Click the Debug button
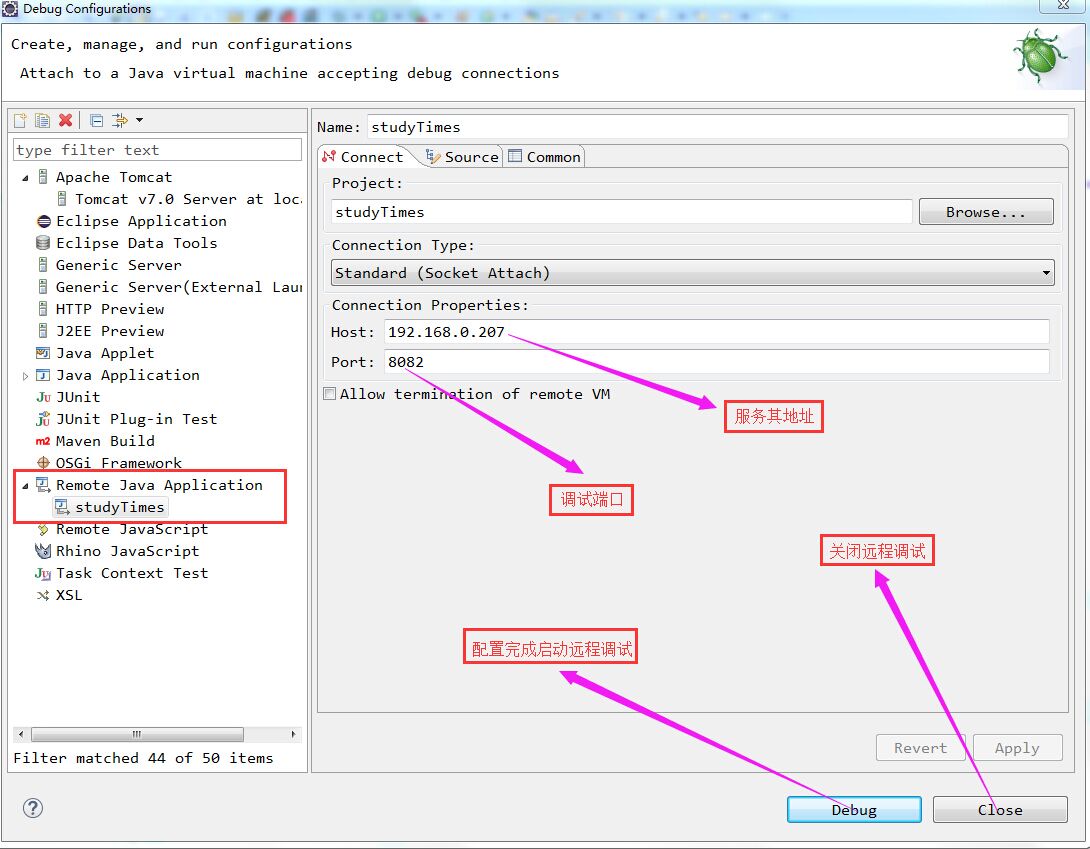This screenshot has width=1090, height=849. click(x=854, y=810)
